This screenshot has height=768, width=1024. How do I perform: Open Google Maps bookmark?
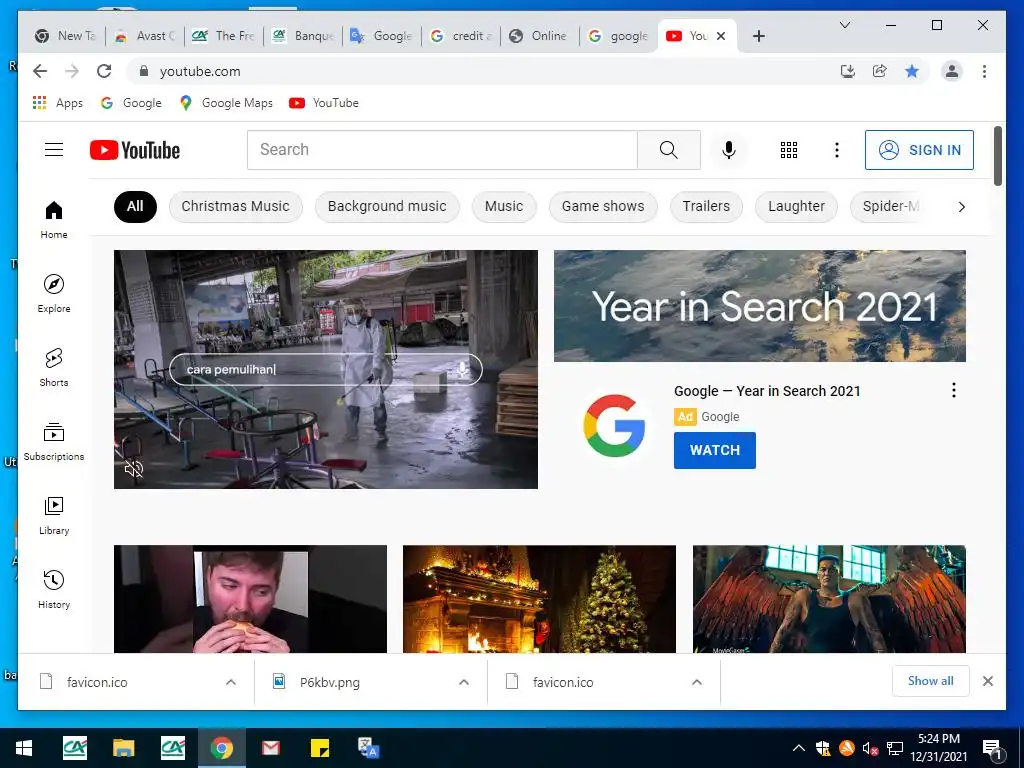point(226,103)
